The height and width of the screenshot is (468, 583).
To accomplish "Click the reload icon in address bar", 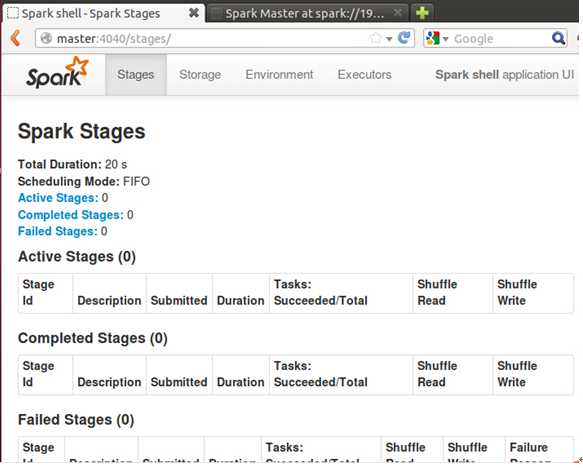I will coord(404,38).
